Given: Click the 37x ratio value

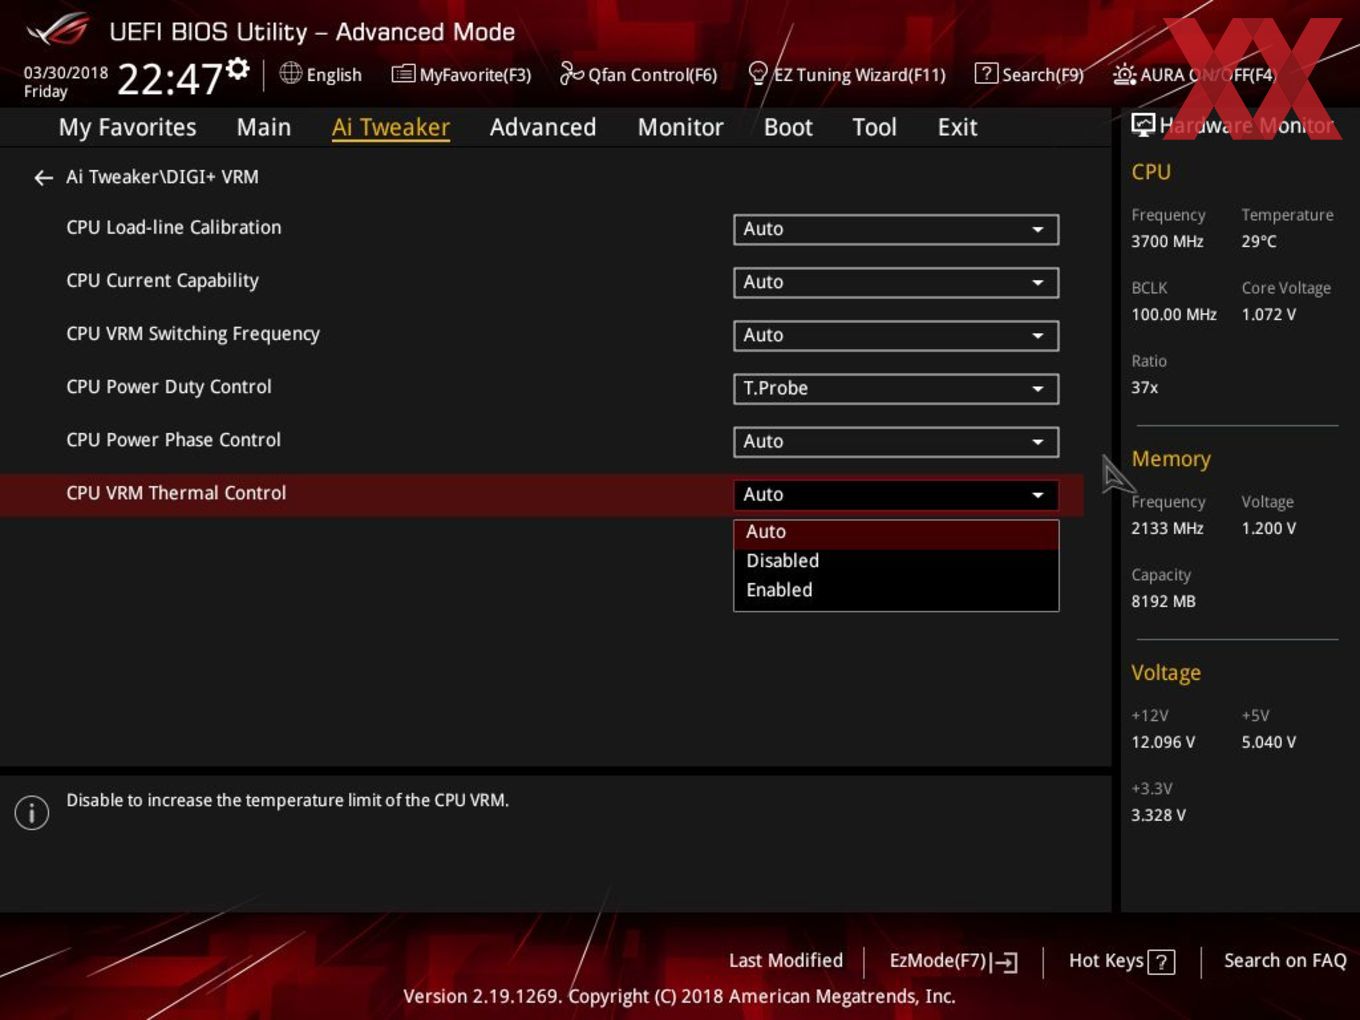Looking at the screenshot, I should coord(1145,388).
